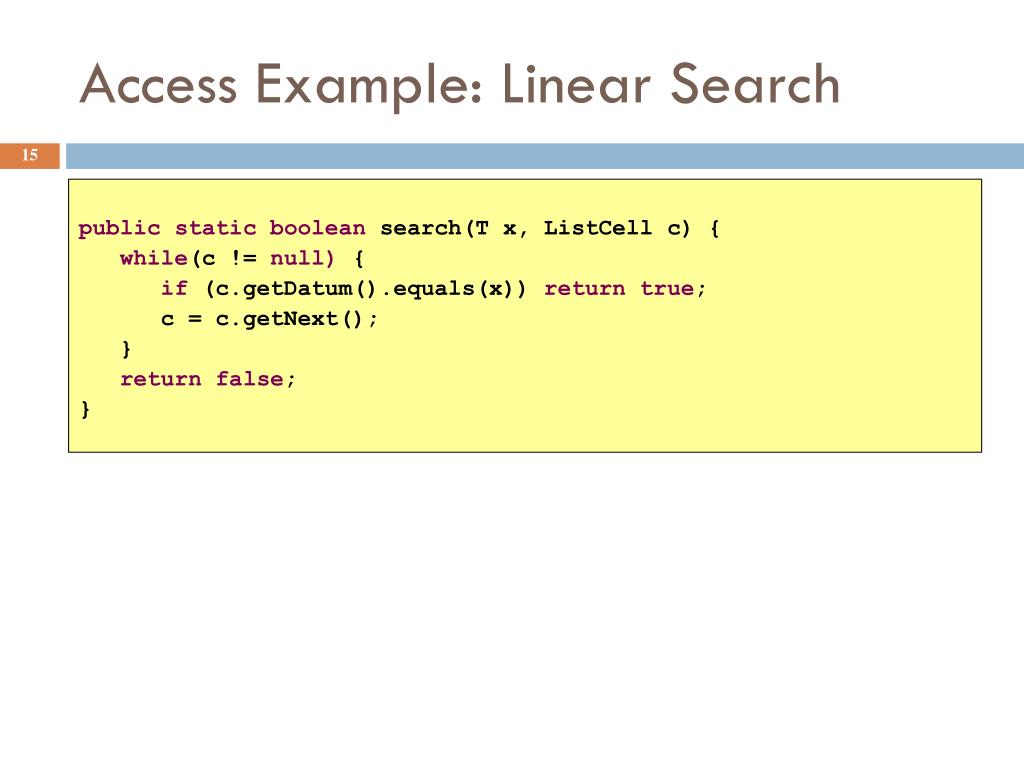Screen dimensions: 1024x768
Task: Click the slide title 'Access Example: Linear Search'
Action: (x=460, y=85)
